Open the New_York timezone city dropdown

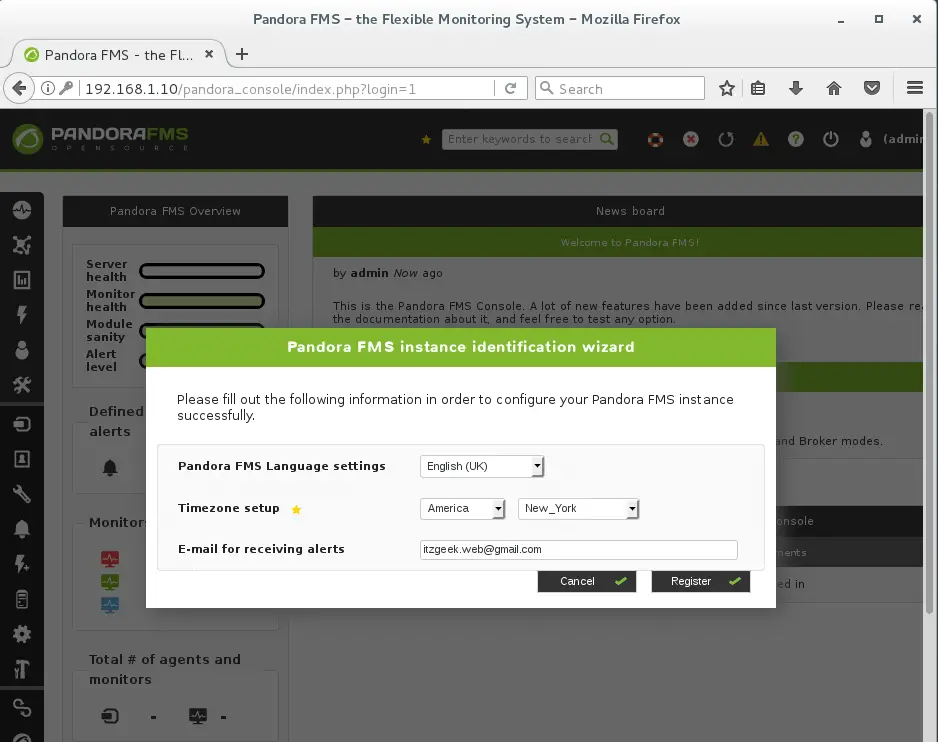click(x=578, y=509)
